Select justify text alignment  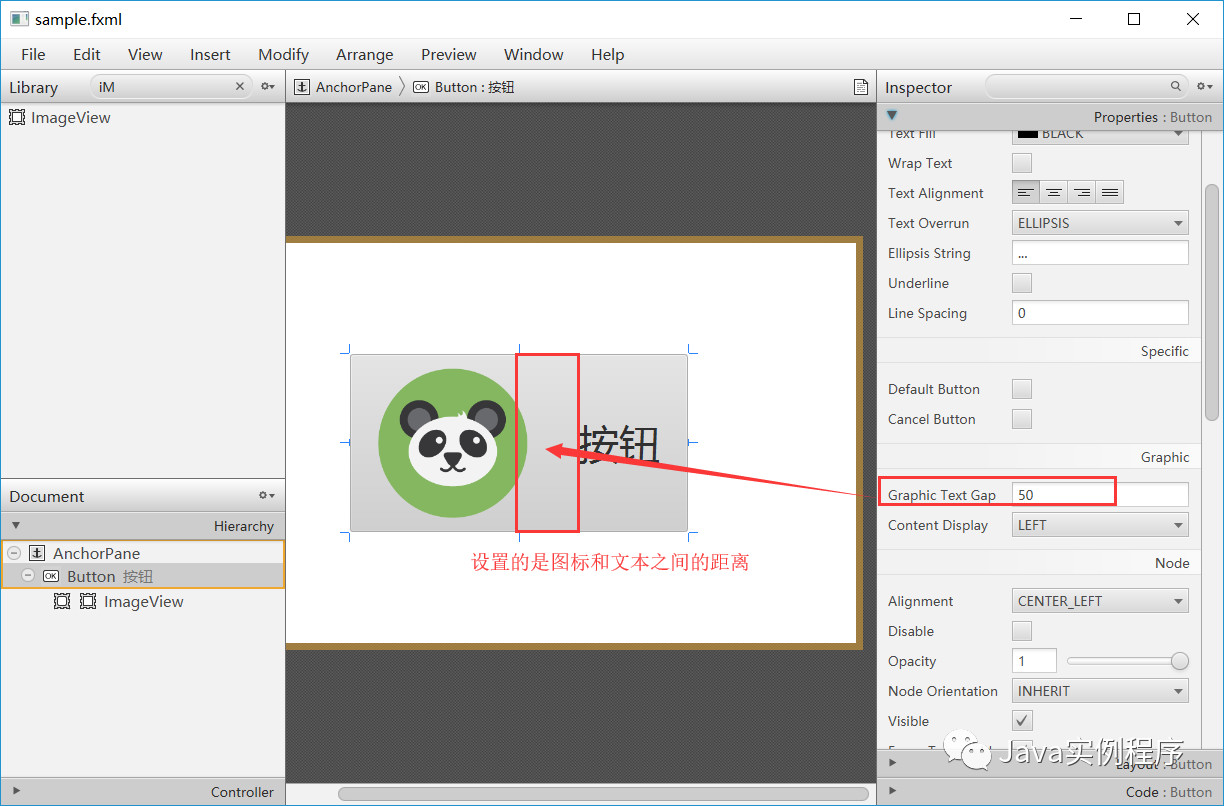pos(1108,191)
